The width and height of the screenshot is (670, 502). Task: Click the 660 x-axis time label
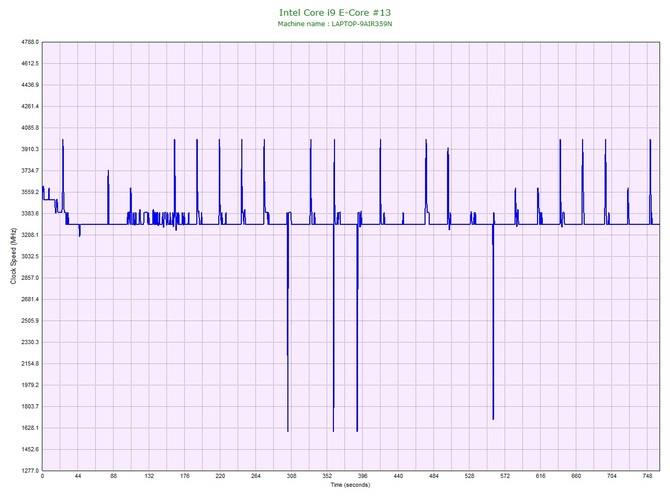tap(576, 476)
